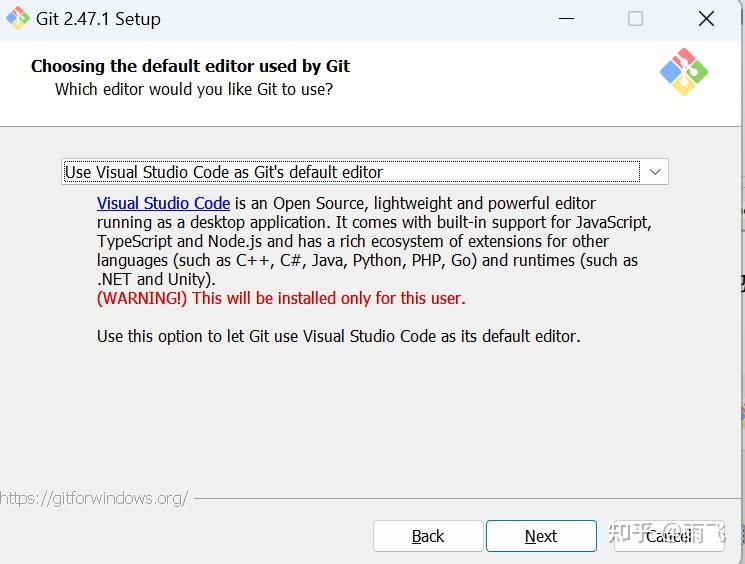Viewport: 745px width, 564px height.
Task: Click the red WARNING message text
Action: click(x=281, y=298)
